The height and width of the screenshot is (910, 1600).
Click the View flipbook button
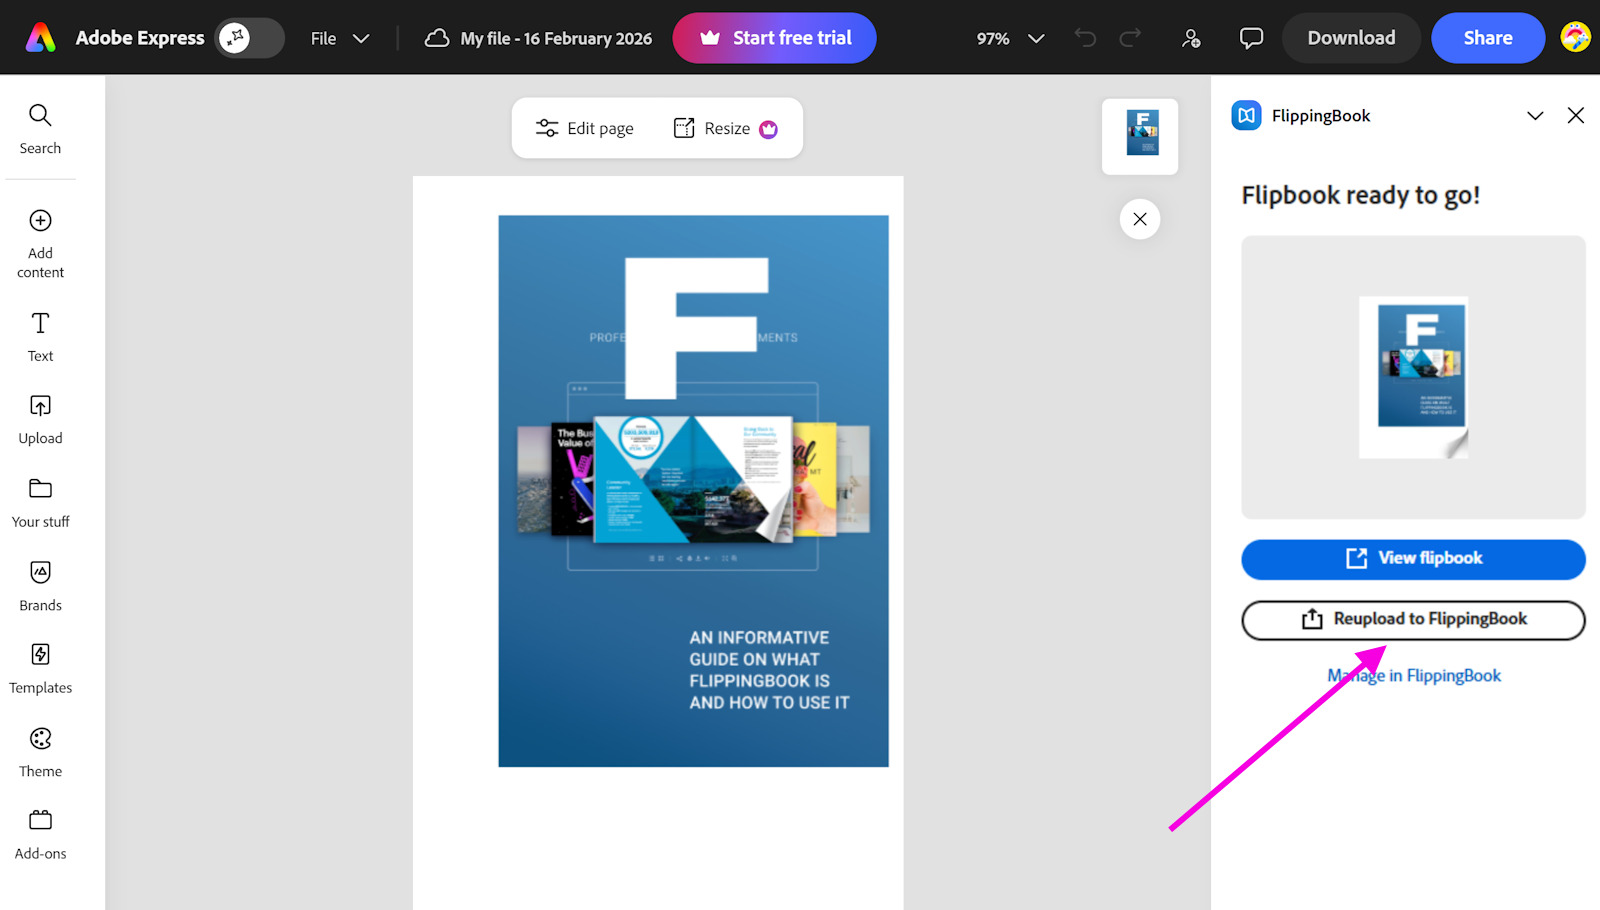[x=1413, y=559]
